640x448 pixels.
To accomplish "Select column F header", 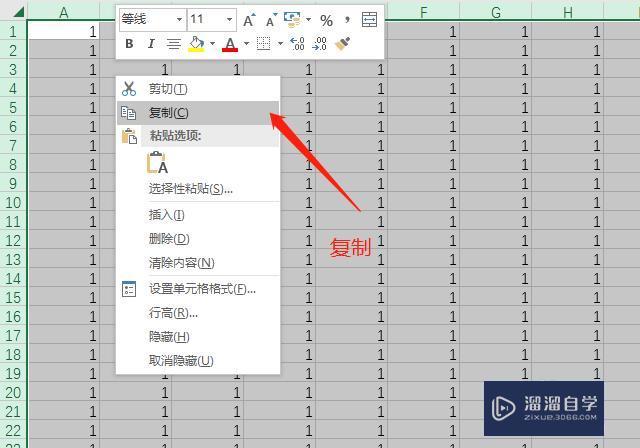I will click(424, 13).
